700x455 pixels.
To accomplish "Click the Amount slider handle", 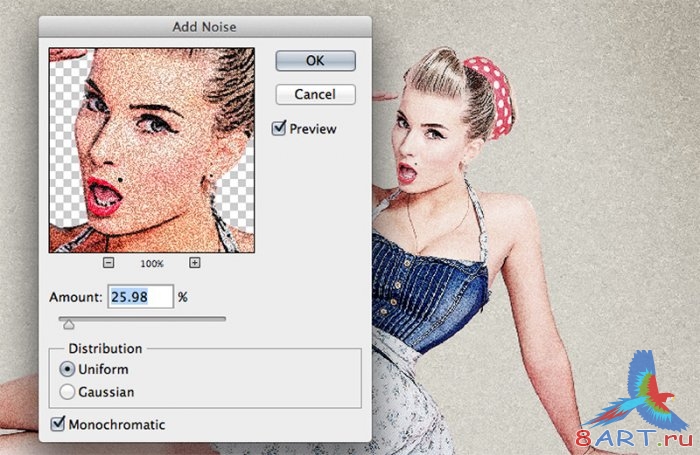I will (x=68, y=324).
